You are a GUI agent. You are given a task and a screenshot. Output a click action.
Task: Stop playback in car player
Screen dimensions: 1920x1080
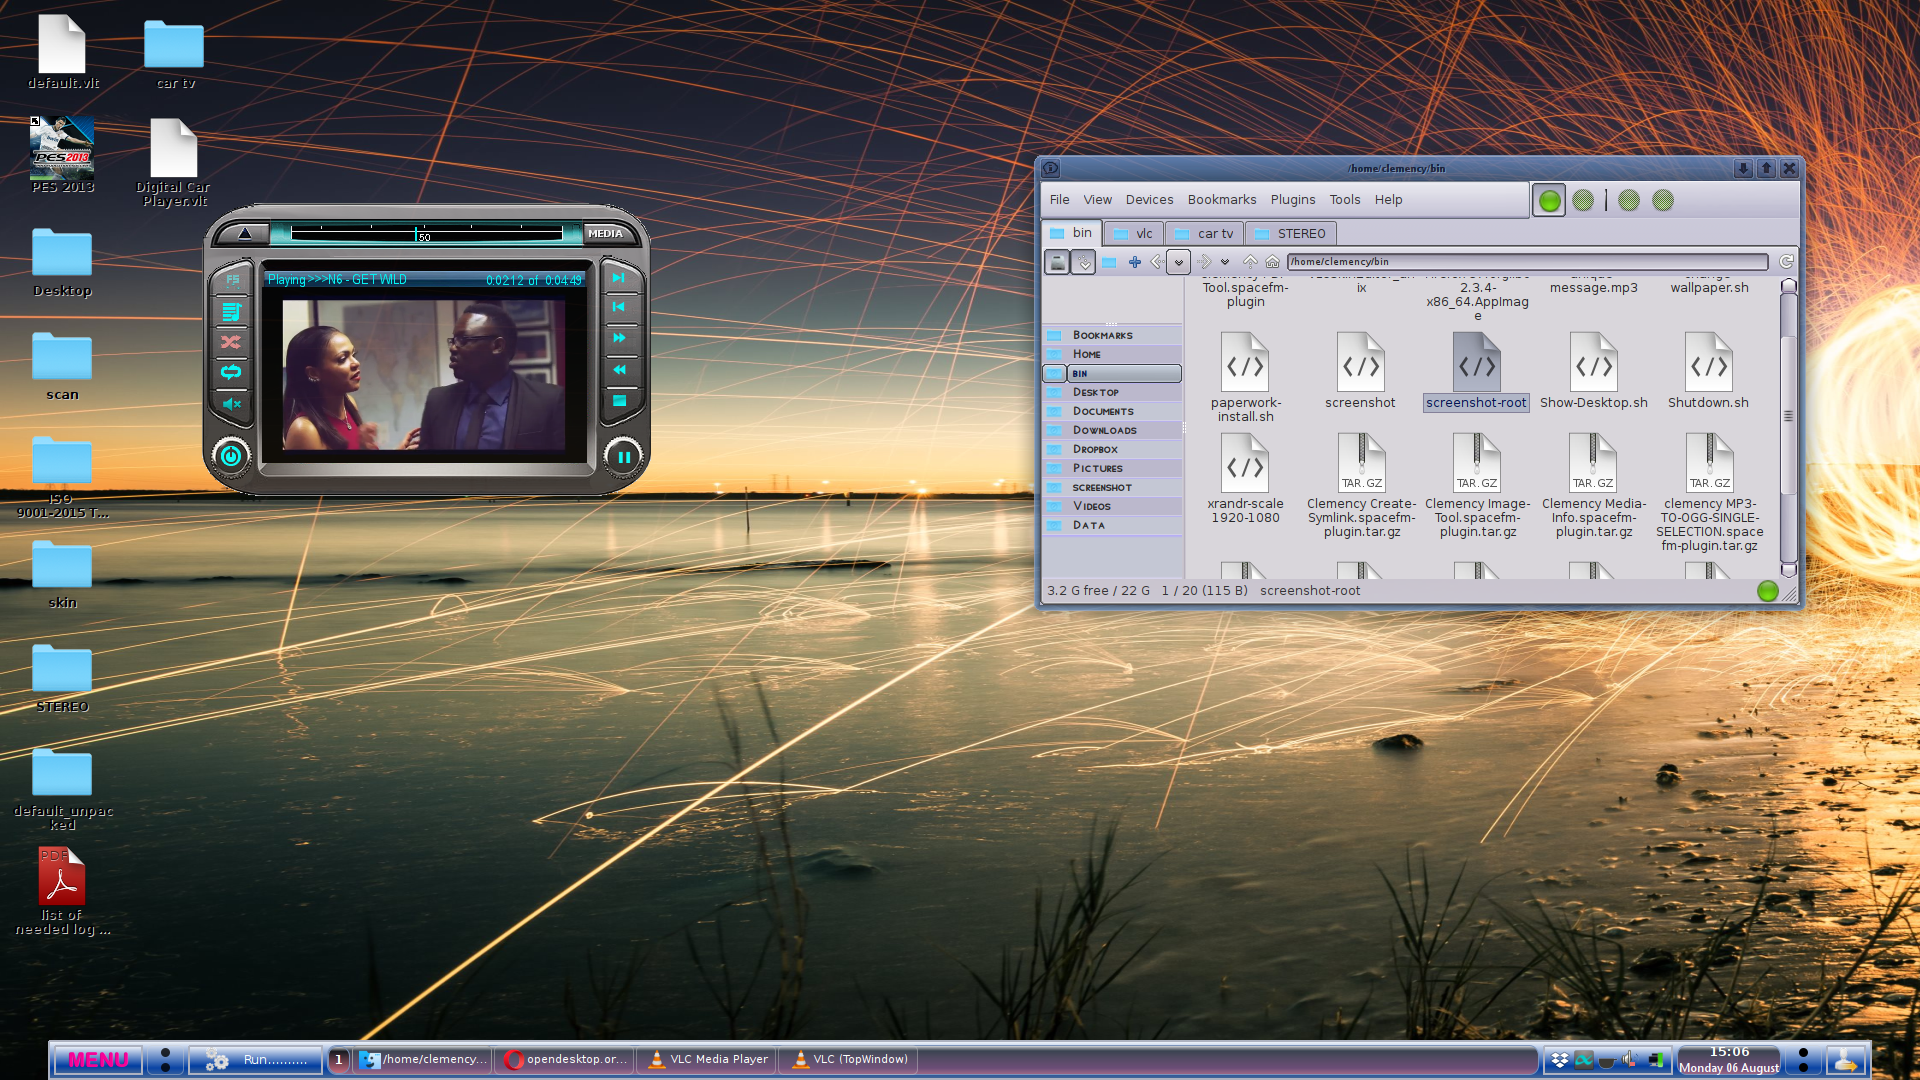pyautogui.click(x=619, y=401)
